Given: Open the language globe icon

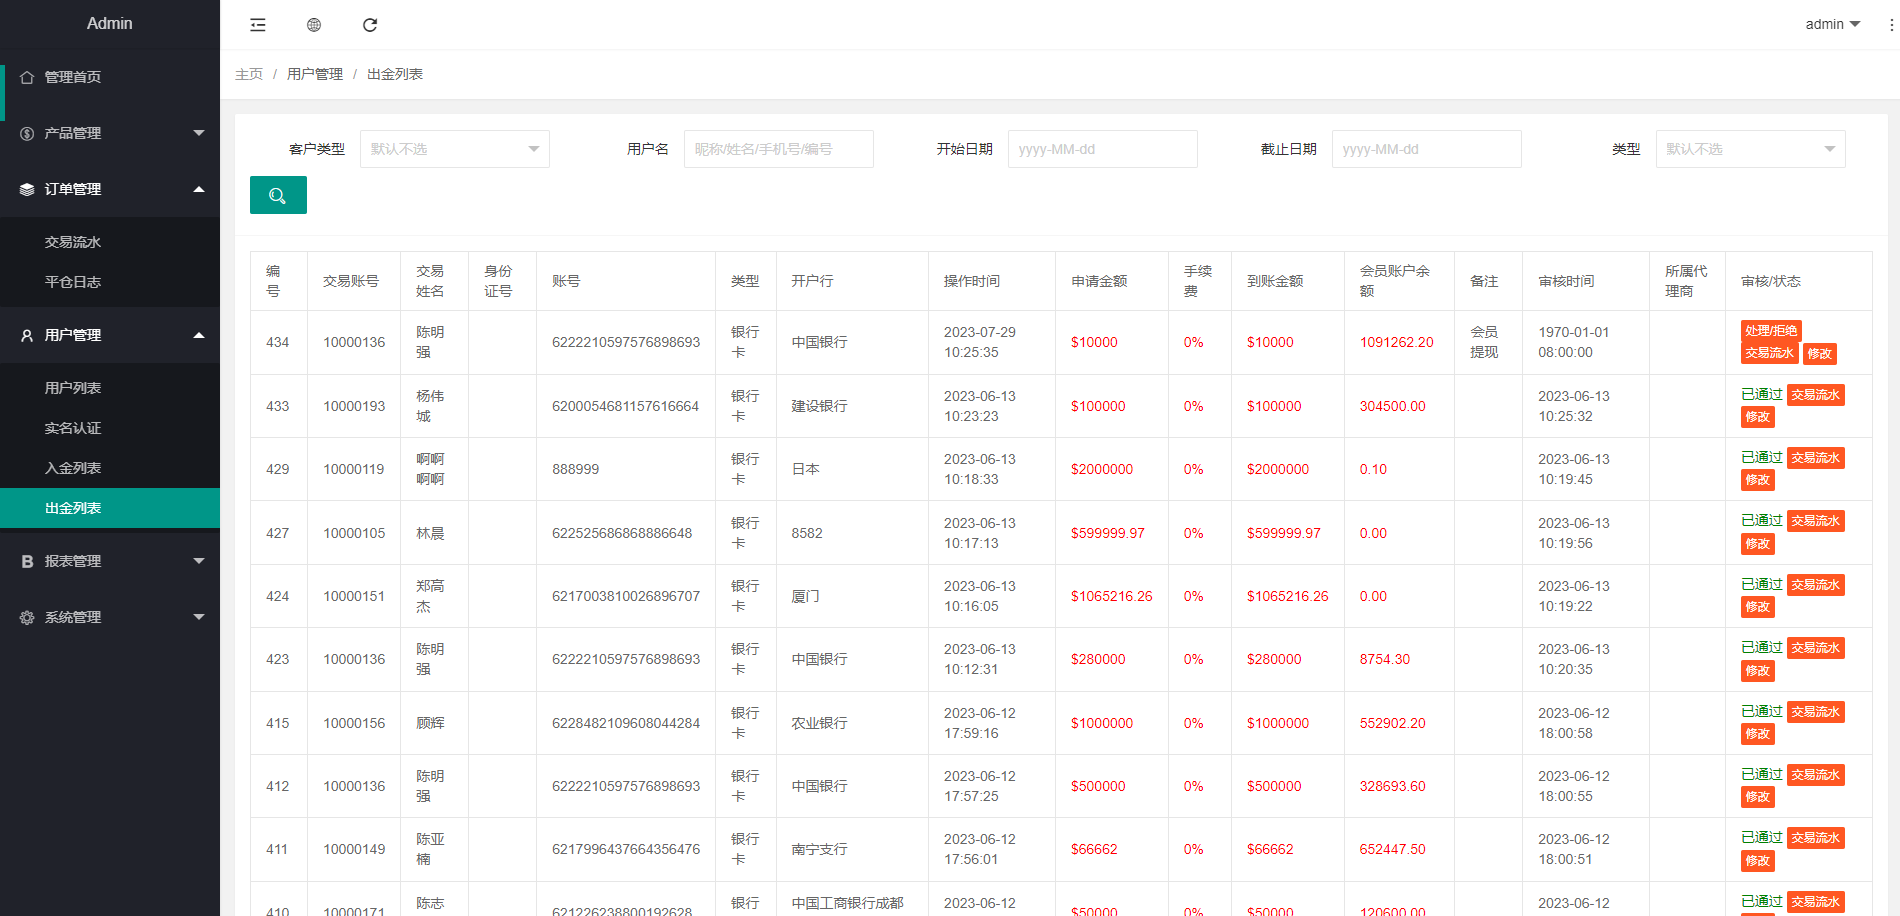Looking at the screenshot, I should [x=313, y=24].
